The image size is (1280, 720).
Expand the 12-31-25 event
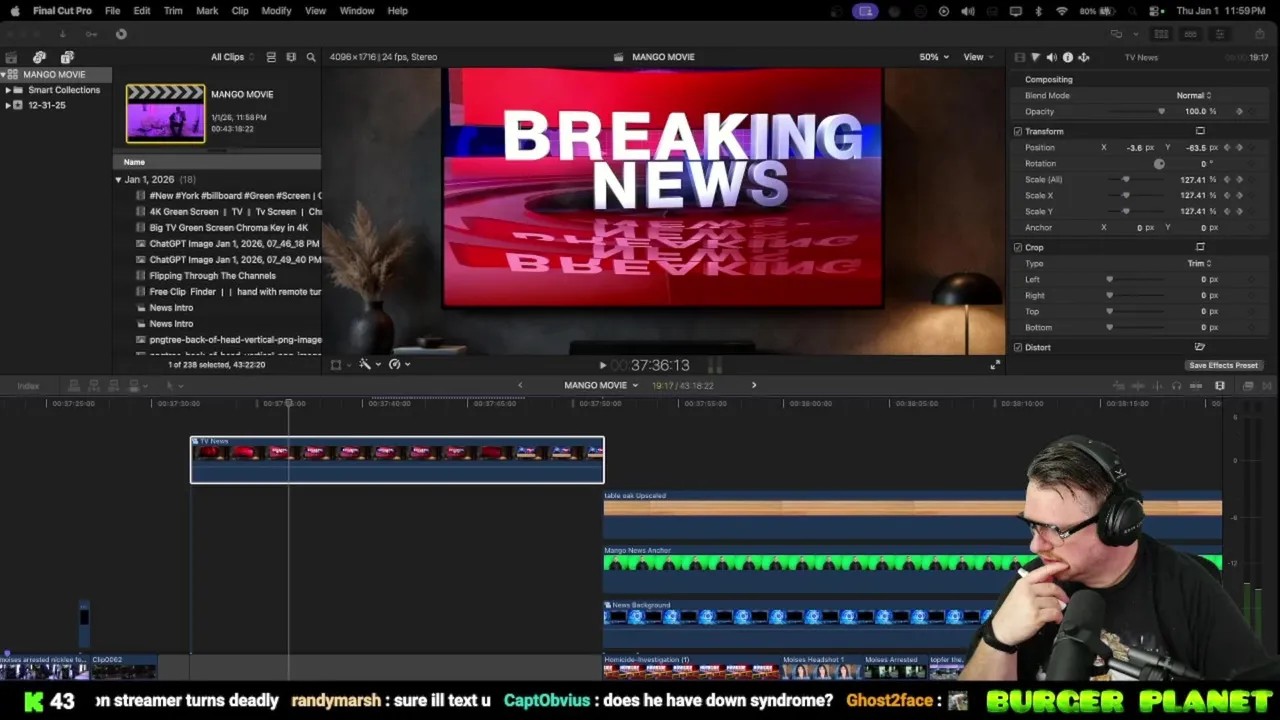coord(8,105)
